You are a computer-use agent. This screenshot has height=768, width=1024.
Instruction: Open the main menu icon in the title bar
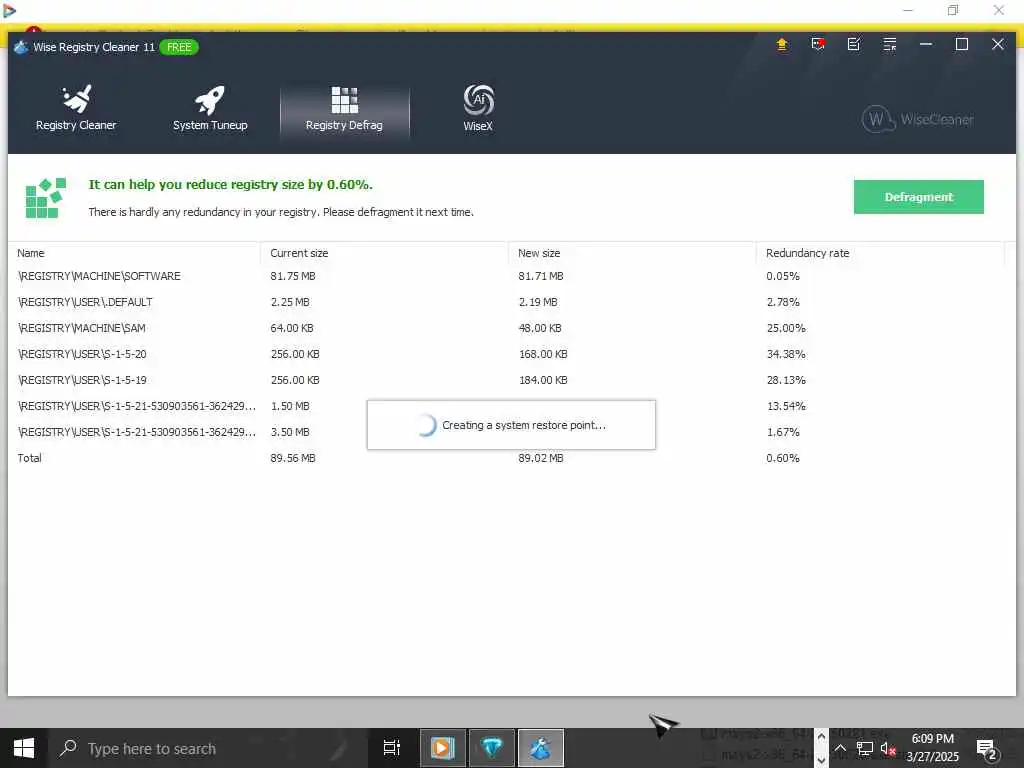(889, 44)
